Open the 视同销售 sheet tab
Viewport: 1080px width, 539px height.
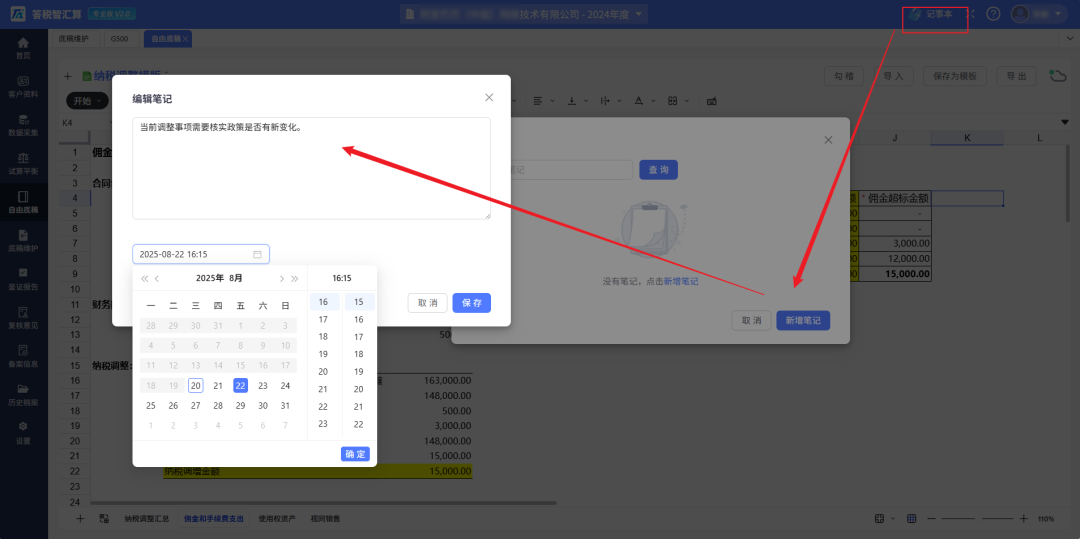click(325, 518)
